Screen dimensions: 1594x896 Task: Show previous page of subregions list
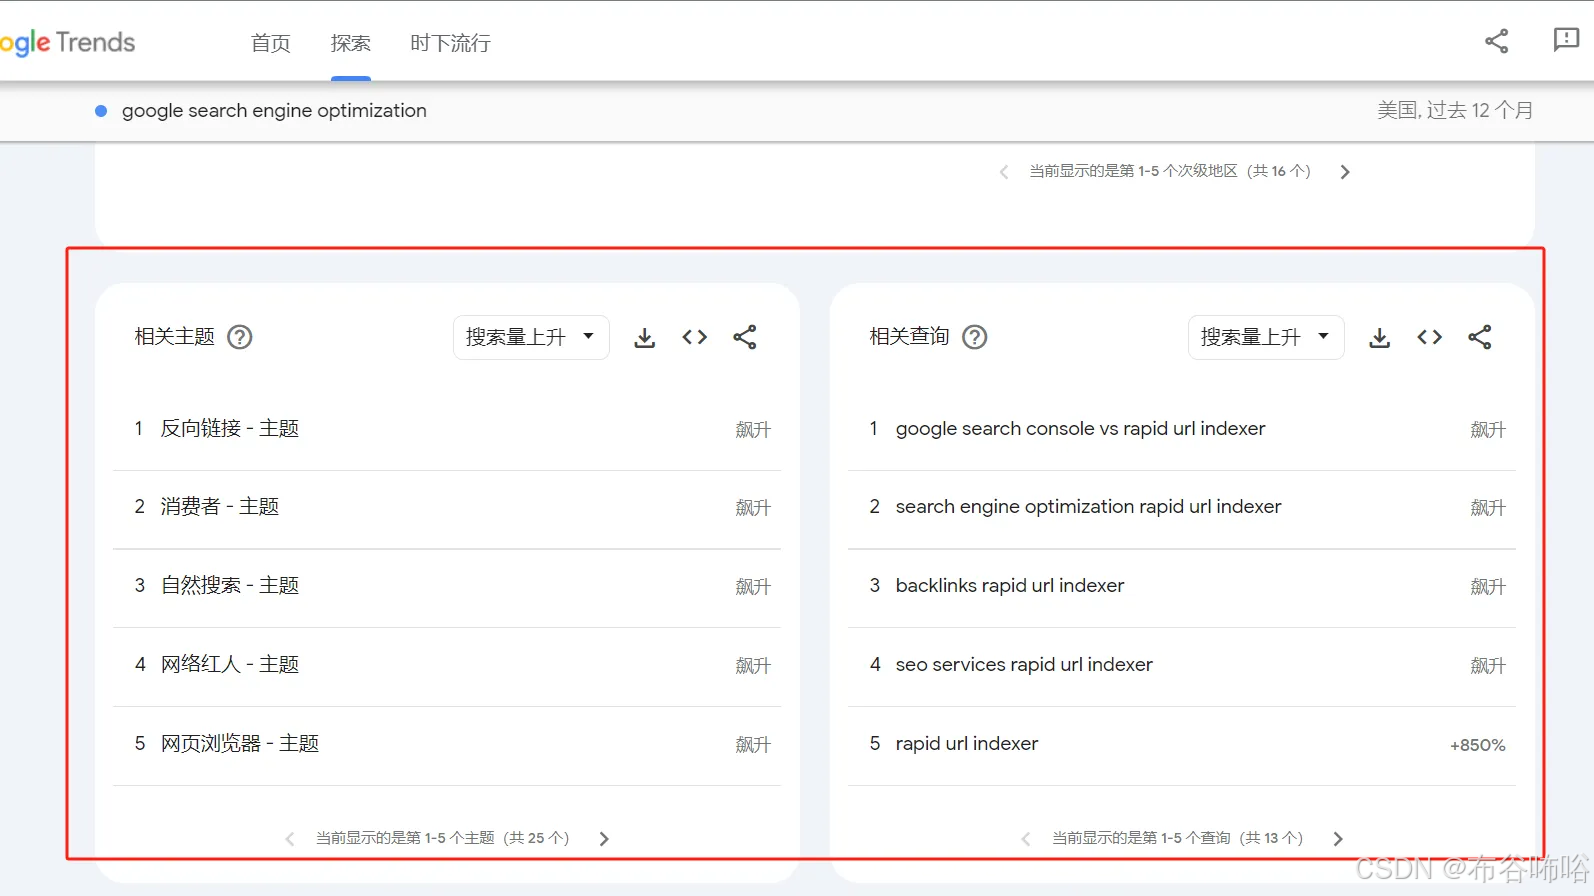(1004, 172)
